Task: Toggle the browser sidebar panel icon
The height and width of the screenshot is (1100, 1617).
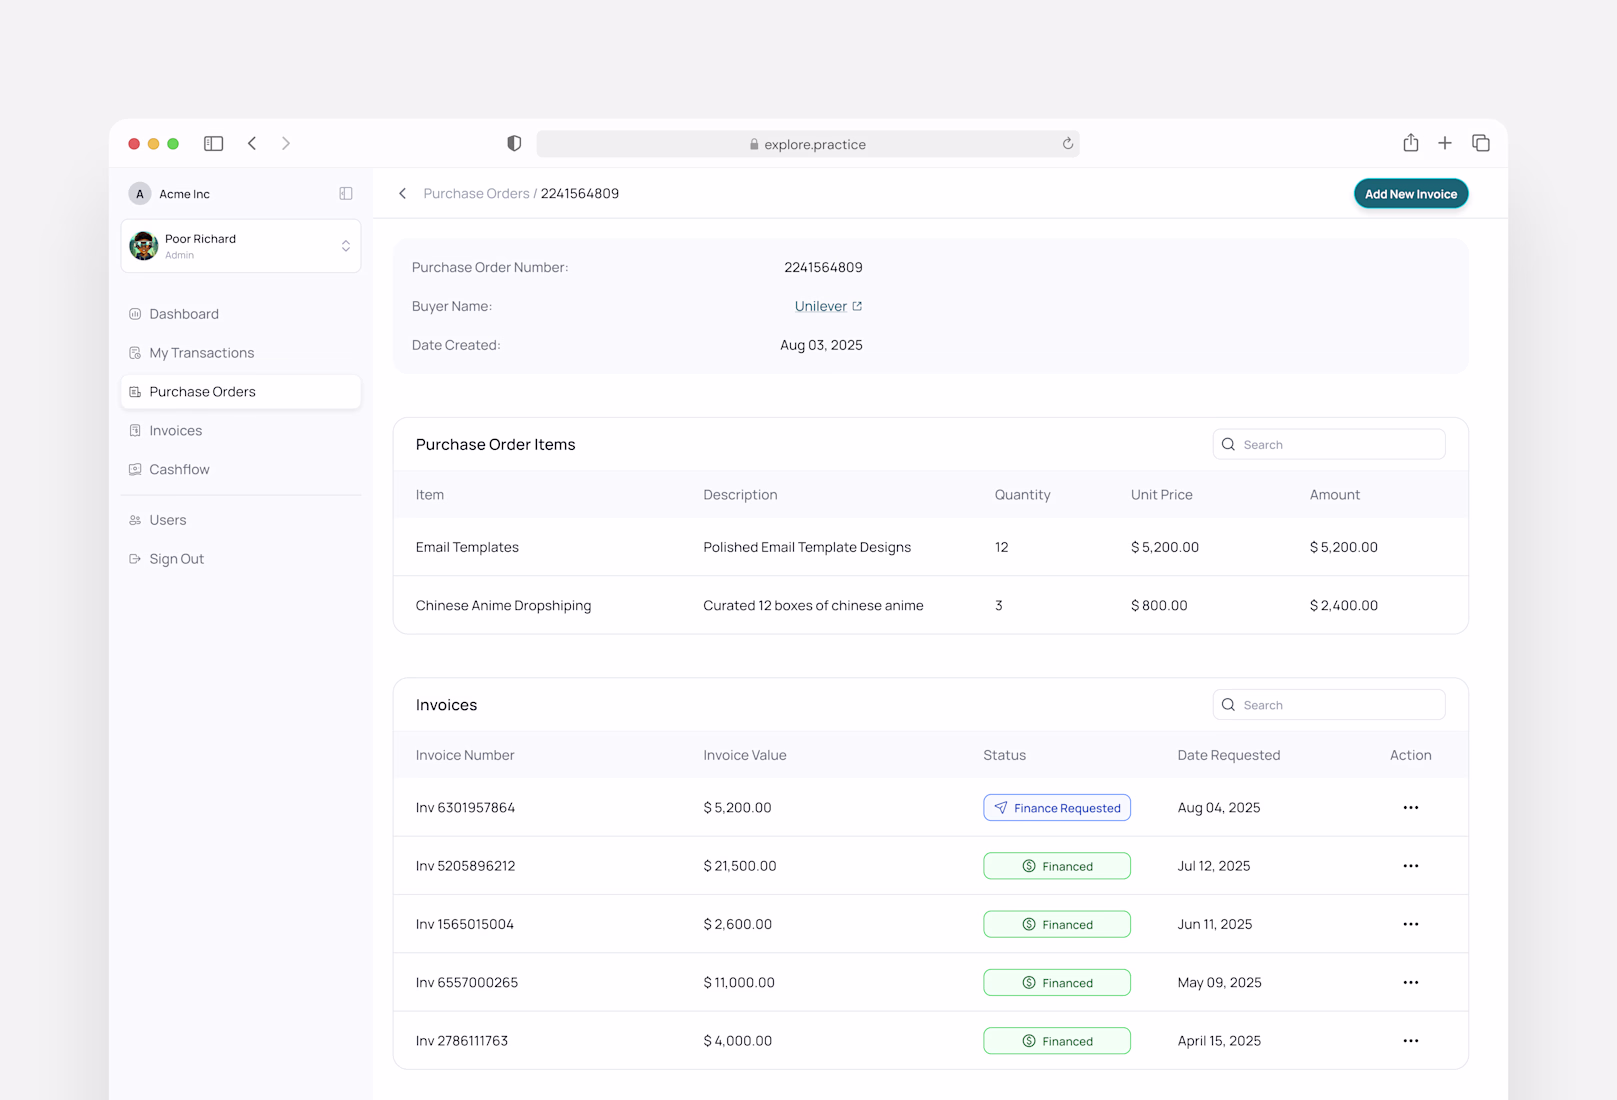Action: pos(213,144)
